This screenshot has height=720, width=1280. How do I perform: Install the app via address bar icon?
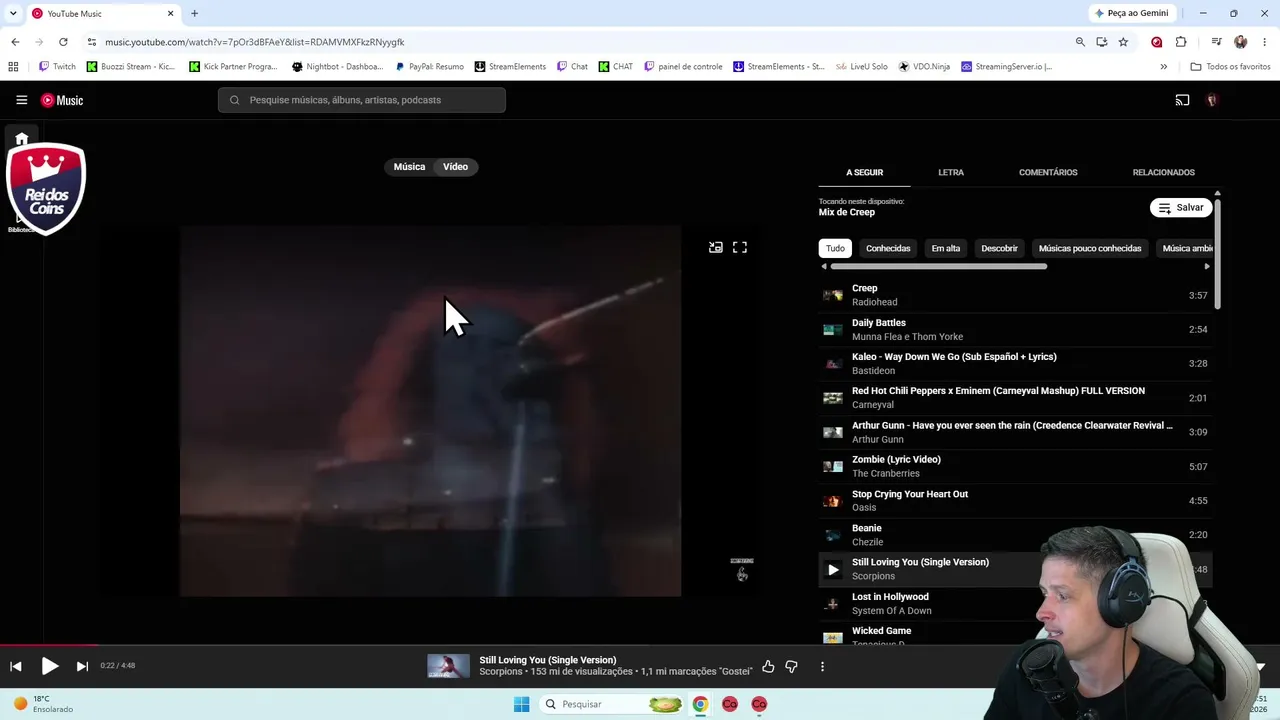[1101, 42]
